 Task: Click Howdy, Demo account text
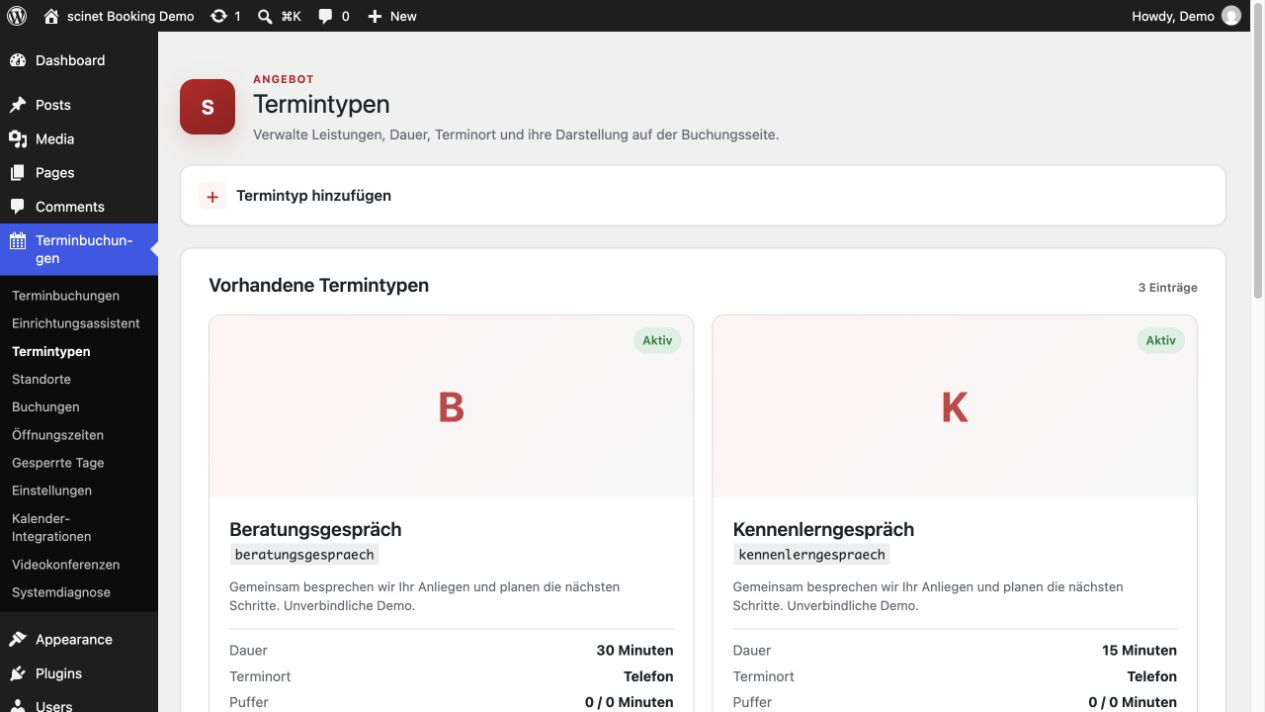(x=1173, y=16)
